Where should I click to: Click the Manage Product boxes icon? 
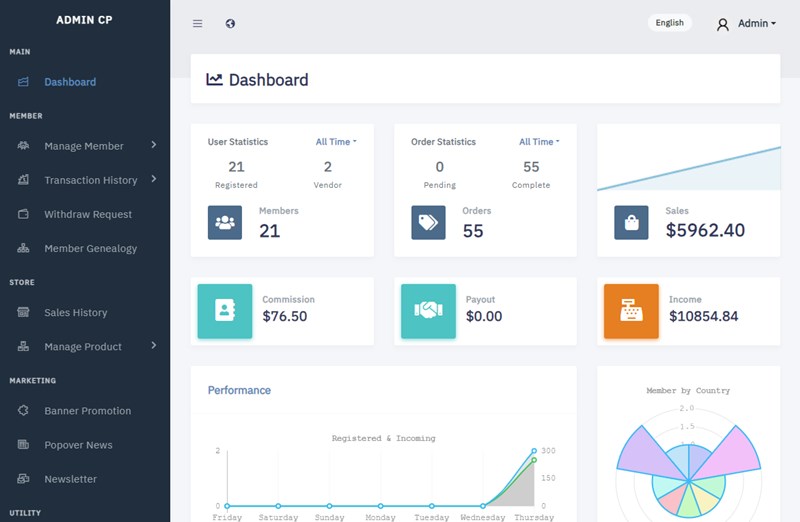tap(23, 346)
